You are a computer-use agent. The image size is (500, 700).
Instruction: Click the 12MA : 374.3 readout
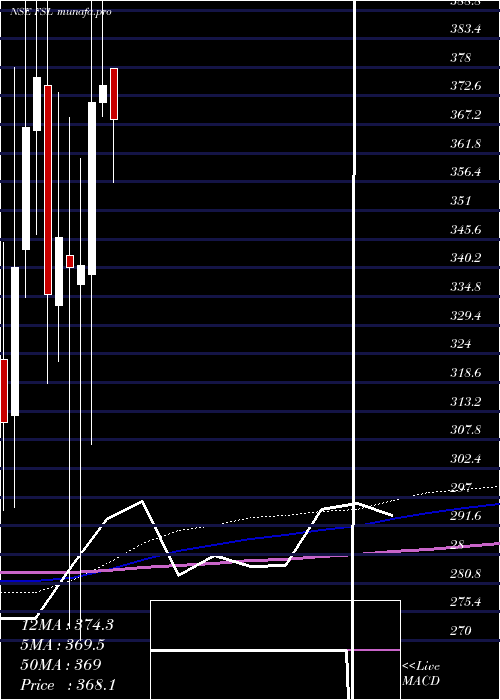[67, 625]
